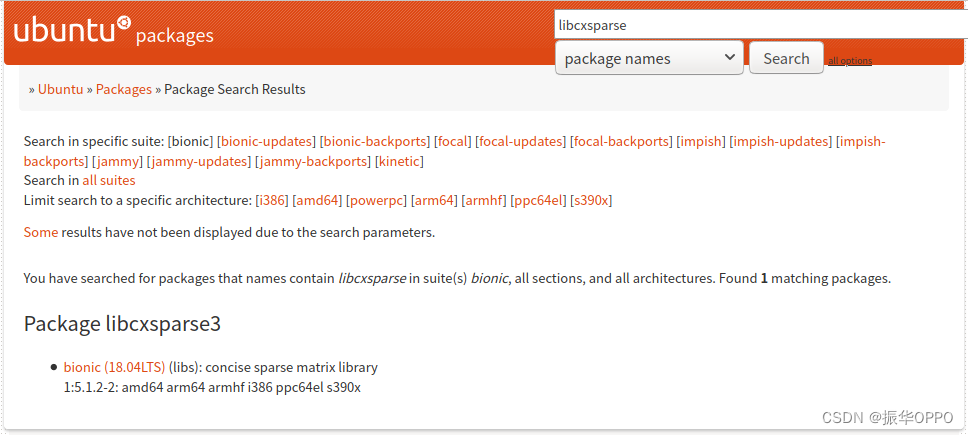
Task: Click the search field containing libcxsparse
Action: 761,25
